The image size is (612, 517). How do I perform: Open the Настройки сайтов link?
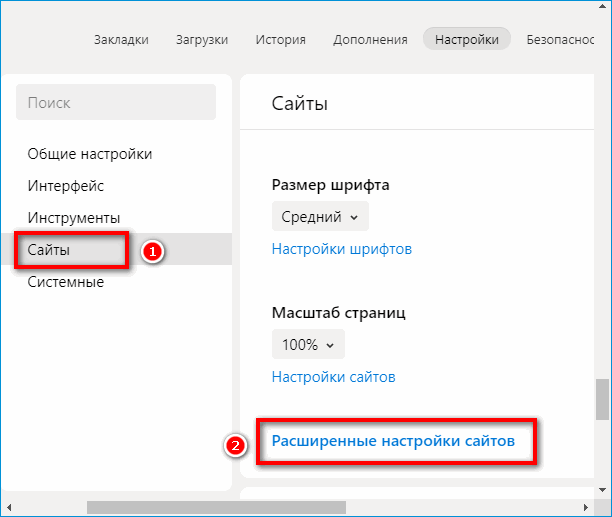[x=334, y=377]
